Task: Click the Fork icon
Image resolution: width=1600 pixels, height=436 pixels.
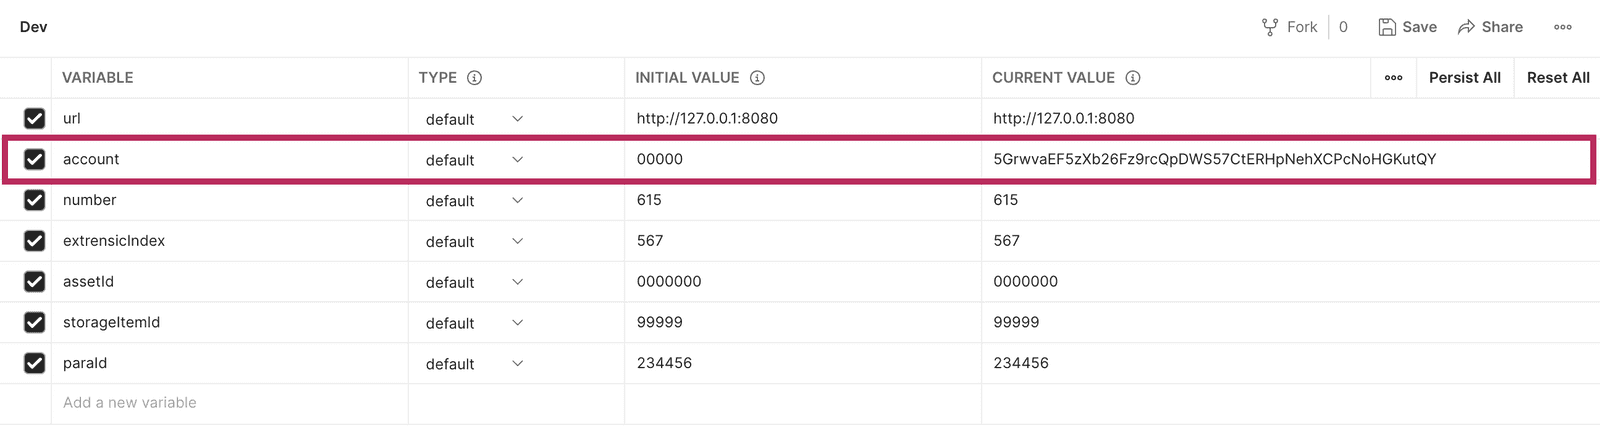Action: coord(1269,27)
